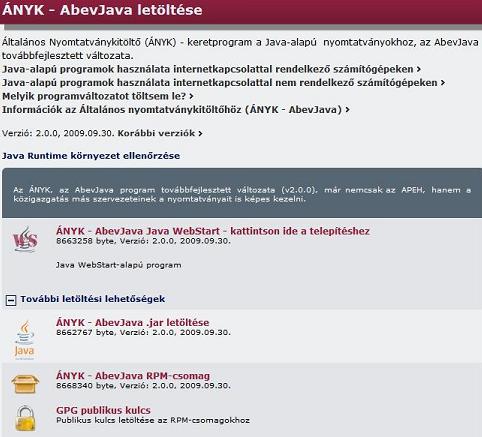The image size is (482, 437).
Task: Open ÁNYK AbevJava Java WebStart install link
Action: (x=213, y=231)
